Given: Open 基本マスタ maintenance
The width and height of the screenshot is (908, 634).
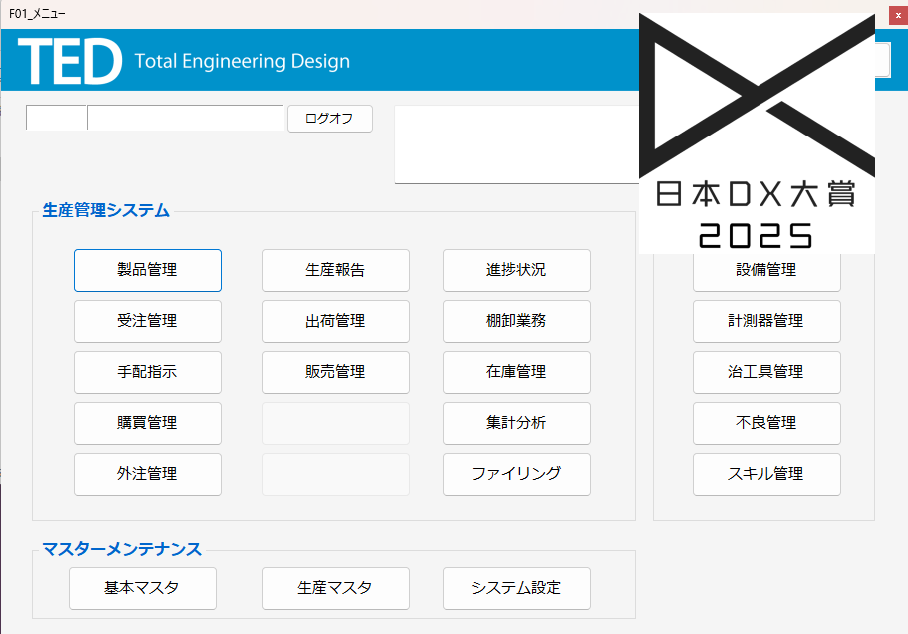Looking at the screenshot, I should (x=142, y=588).
